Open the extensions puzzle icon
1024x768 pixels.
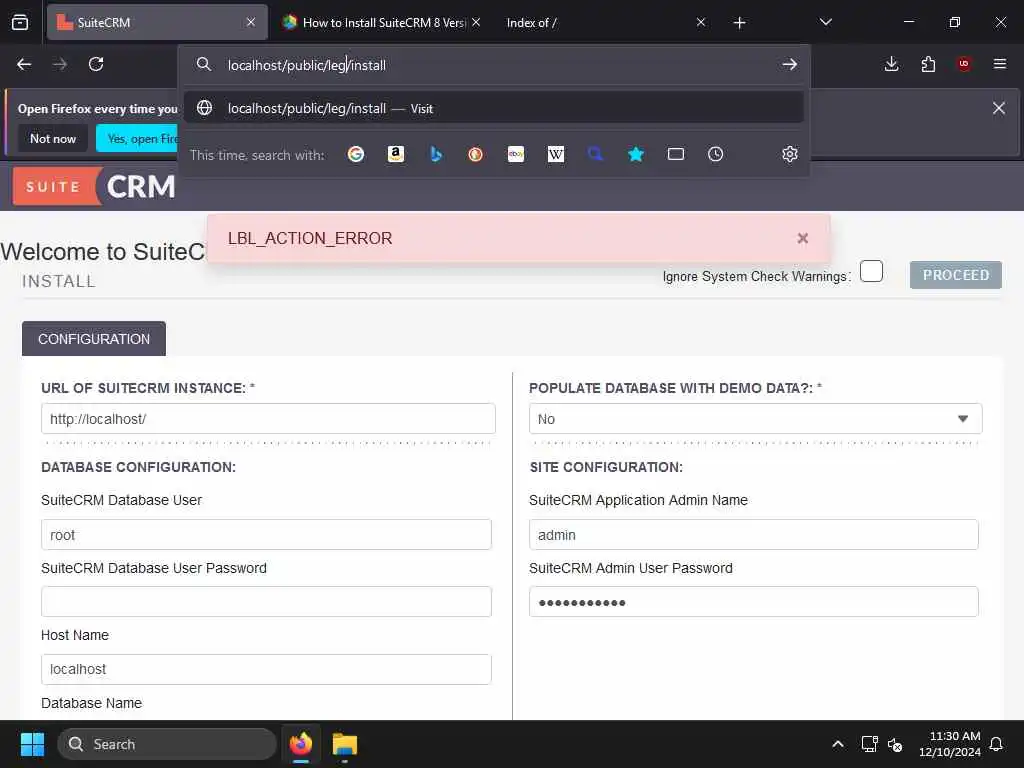tap(928, 64)
